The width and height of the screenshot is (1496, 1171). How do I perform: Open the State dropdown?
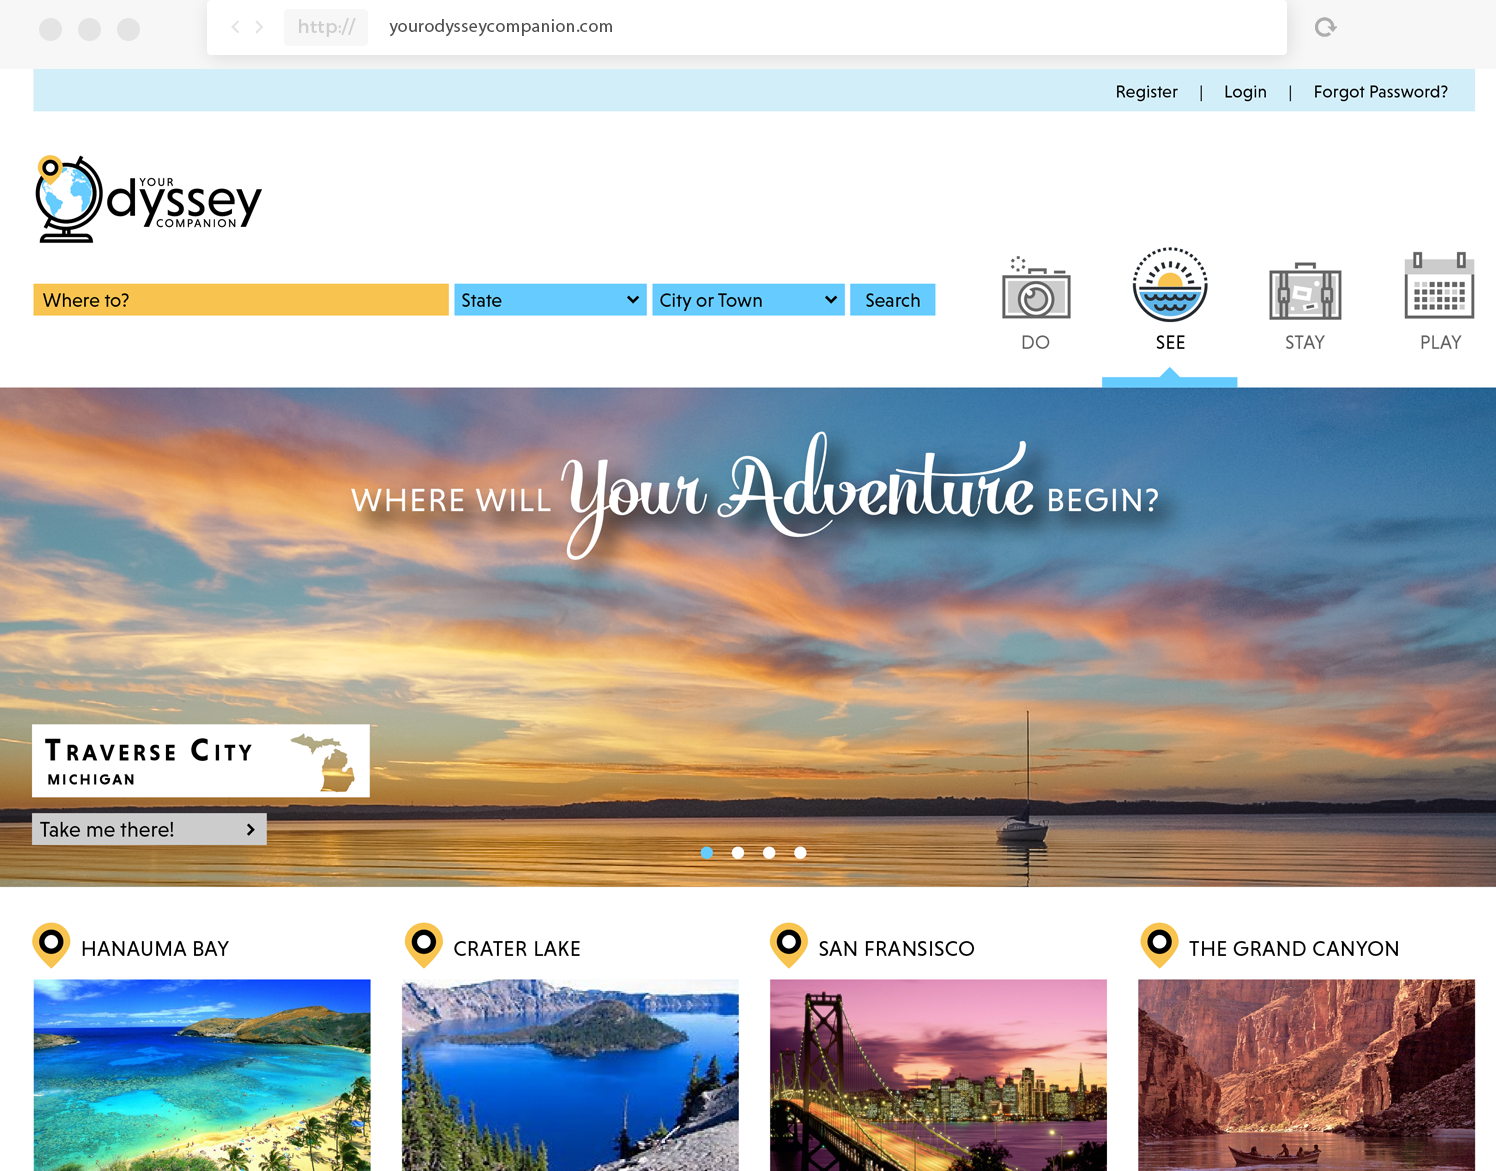tap(550, 300)
